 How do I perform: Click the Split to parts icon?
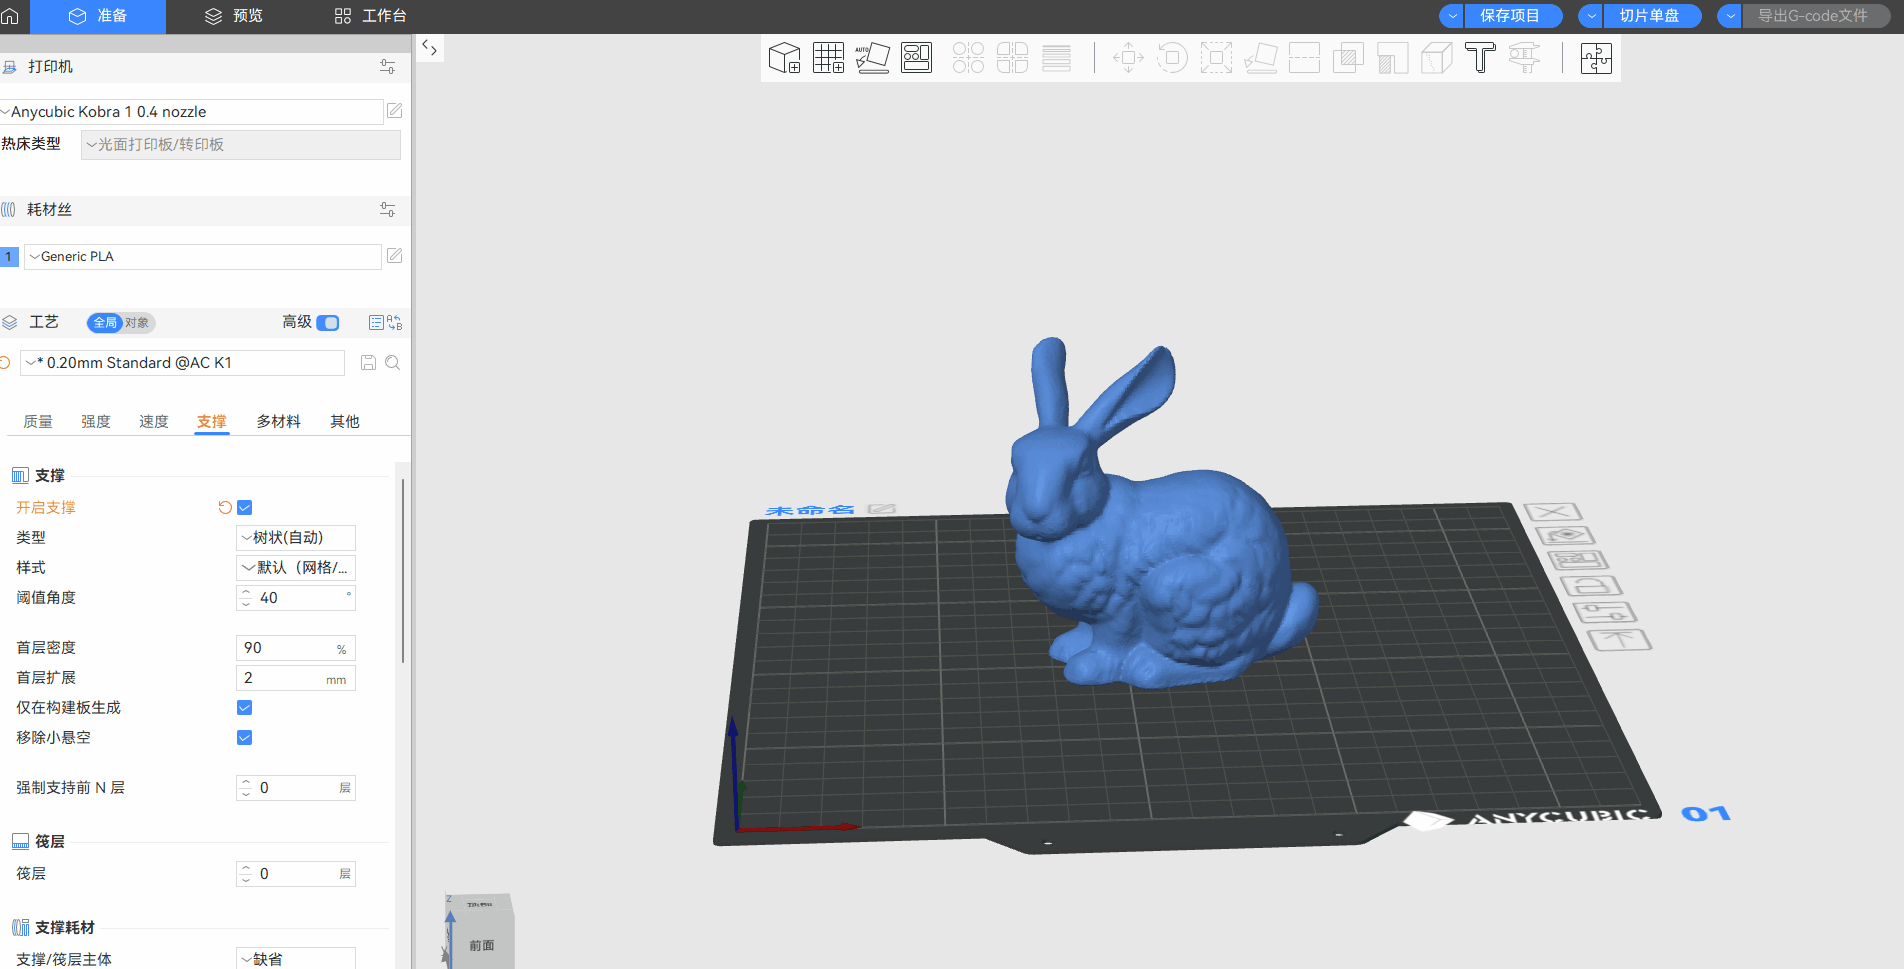(x=1012, y=58)
